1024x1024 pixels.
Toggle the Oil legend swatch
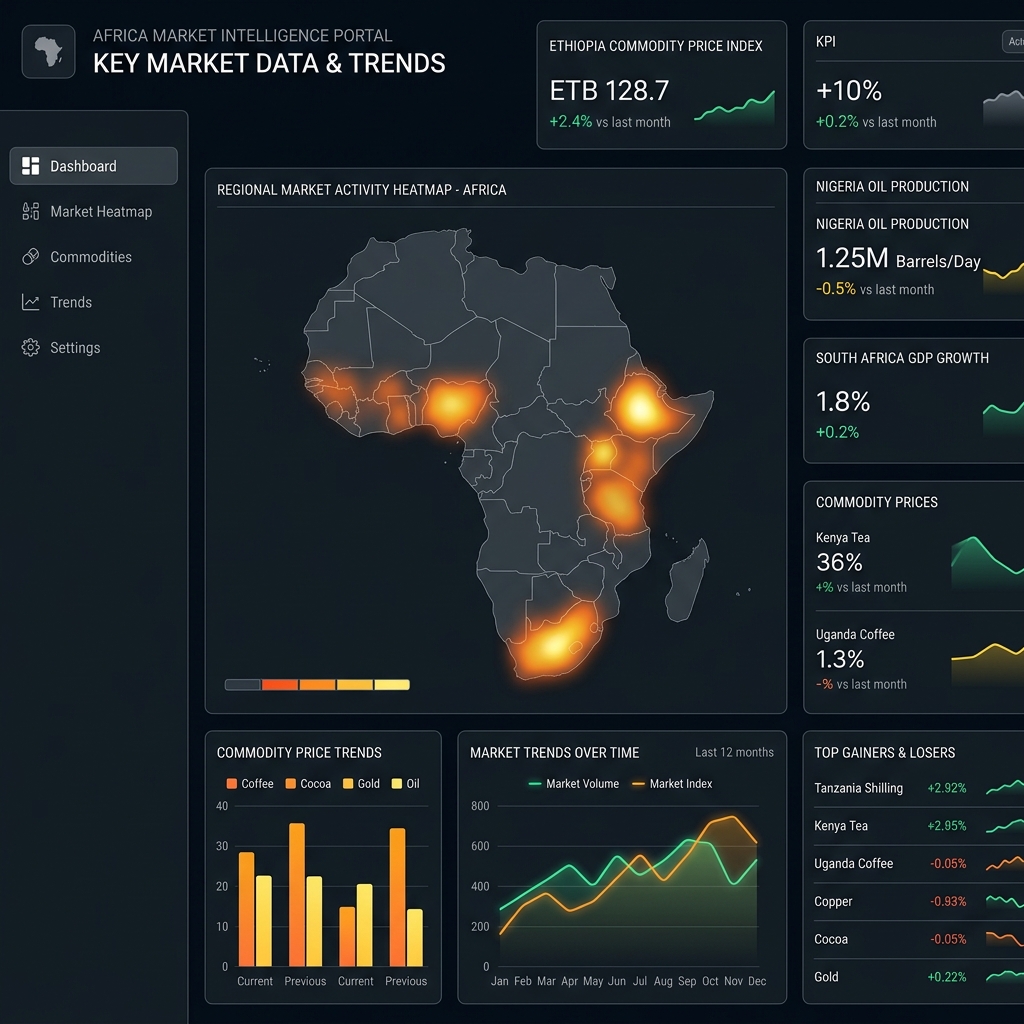coord(396,784)
